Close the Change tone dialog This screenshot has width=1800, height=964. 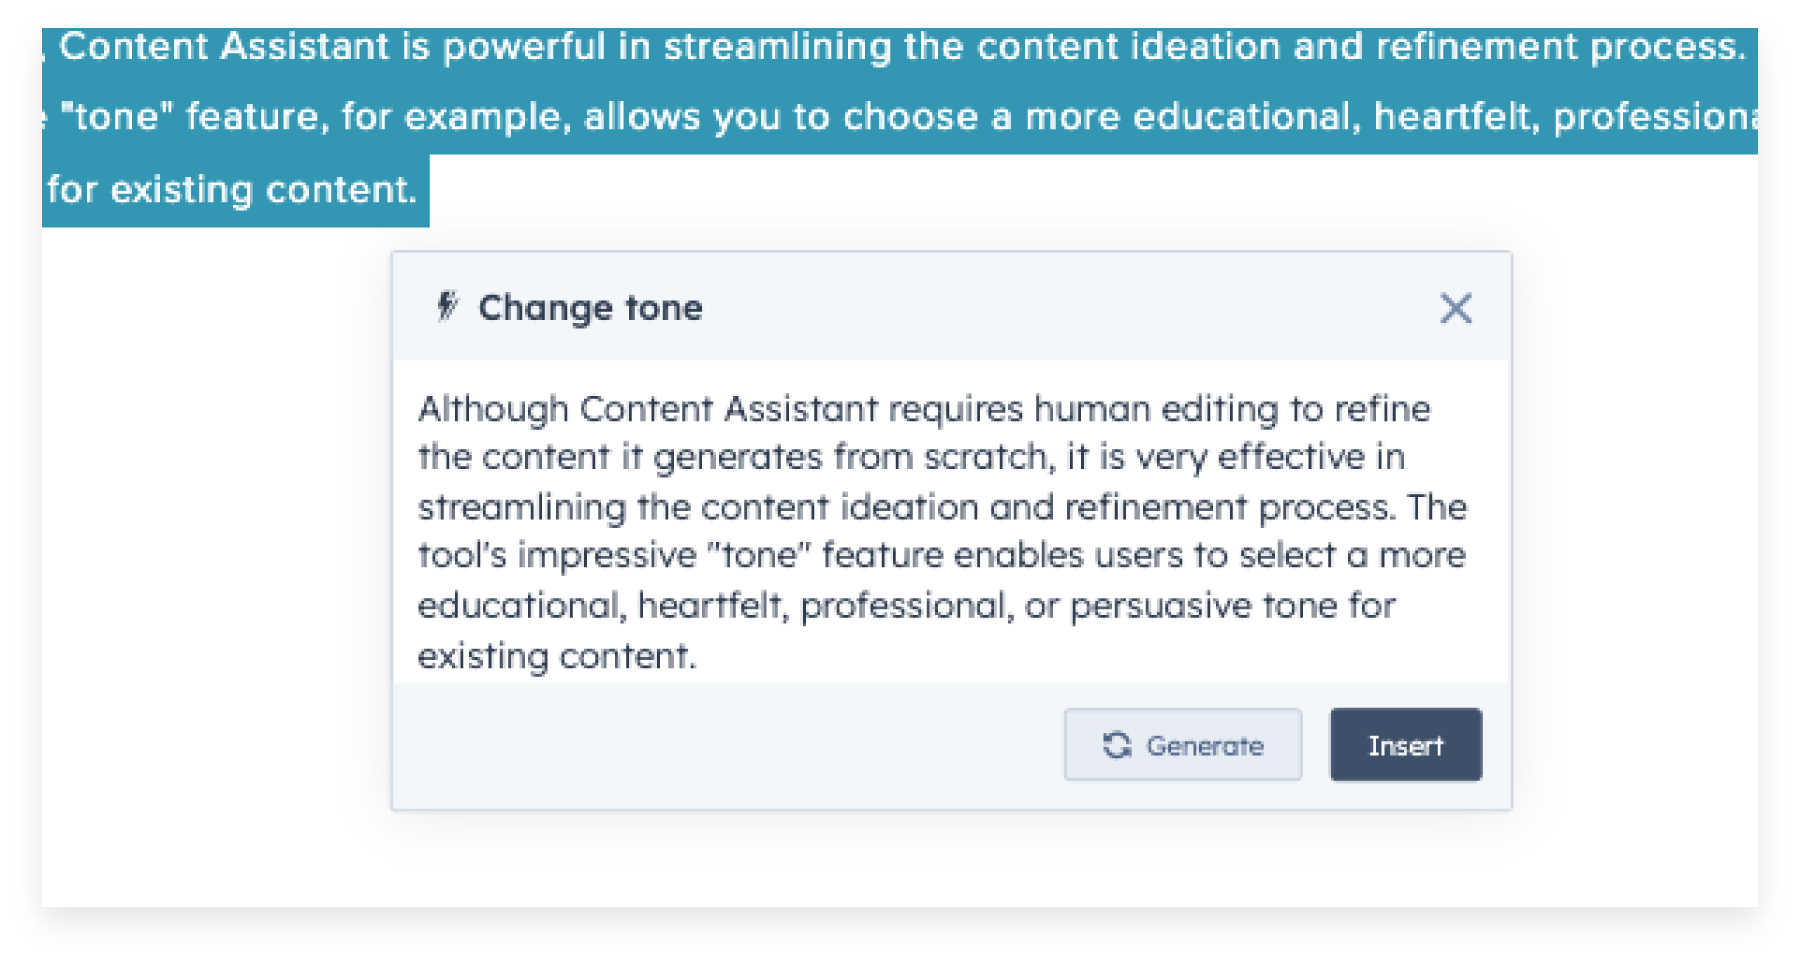[x=1455, y=308]
